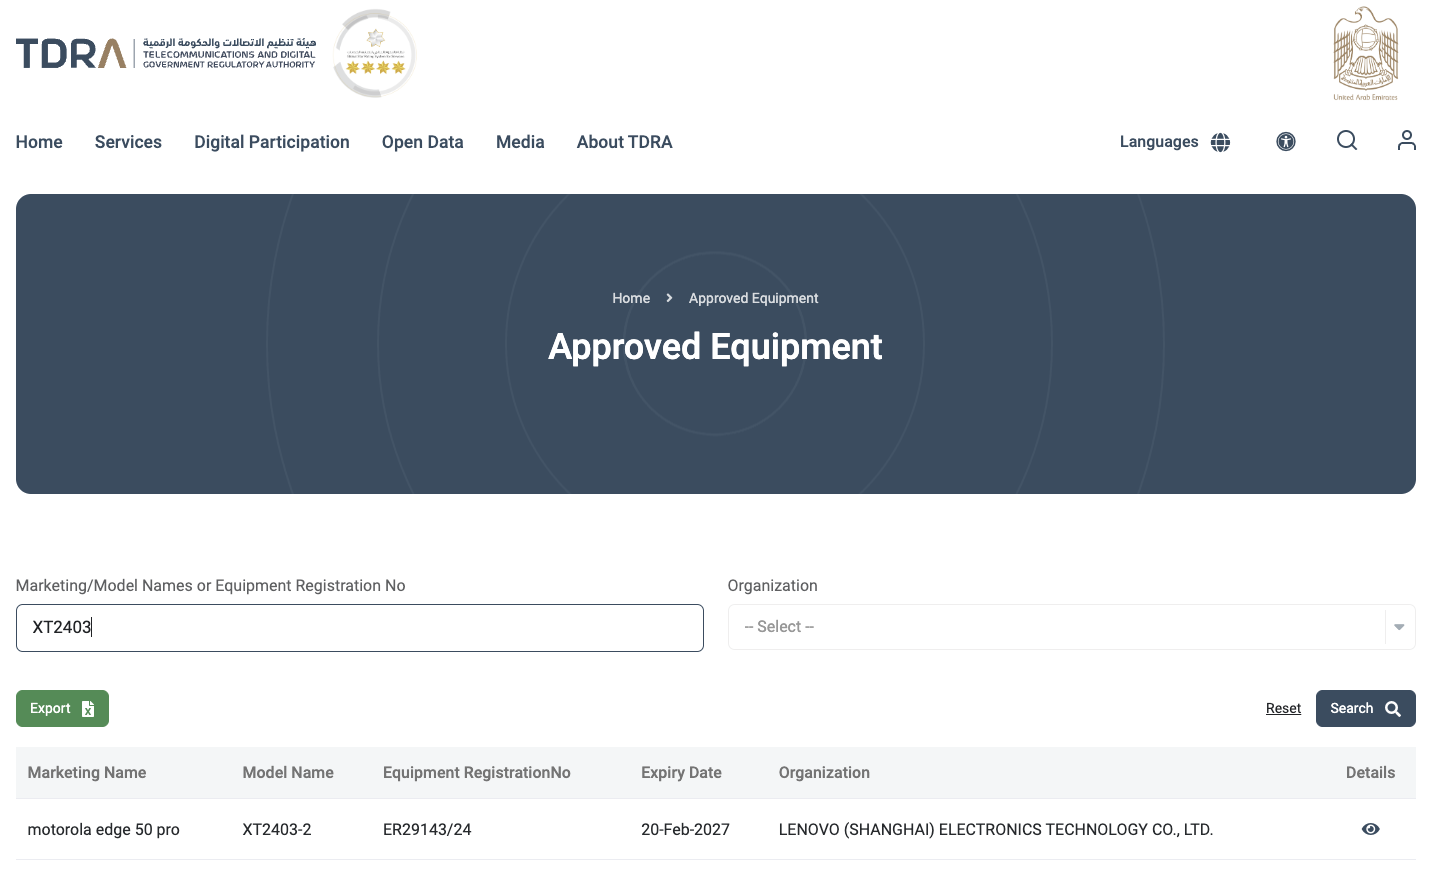The width and height of the screenshot is (1438, 884).
Task: Open the Languages menu
Action: [x=1159, y=142]
